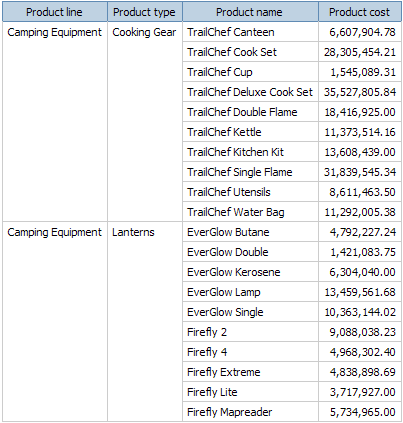Select the TrailChef Deluxe Cook Set cell
The image size is (403, 423).
point(250,92)
